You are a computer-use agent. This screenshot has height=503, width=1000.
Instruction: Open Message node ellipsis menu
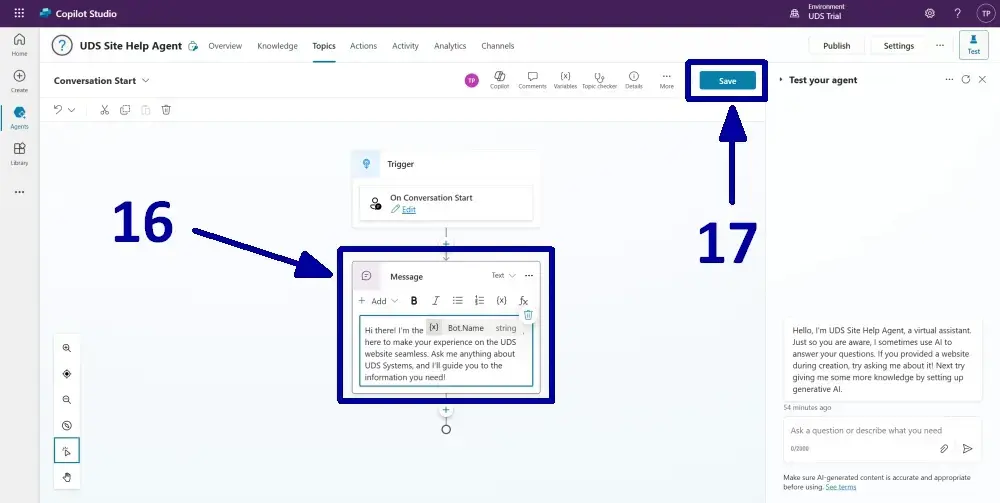pos(529,275)
